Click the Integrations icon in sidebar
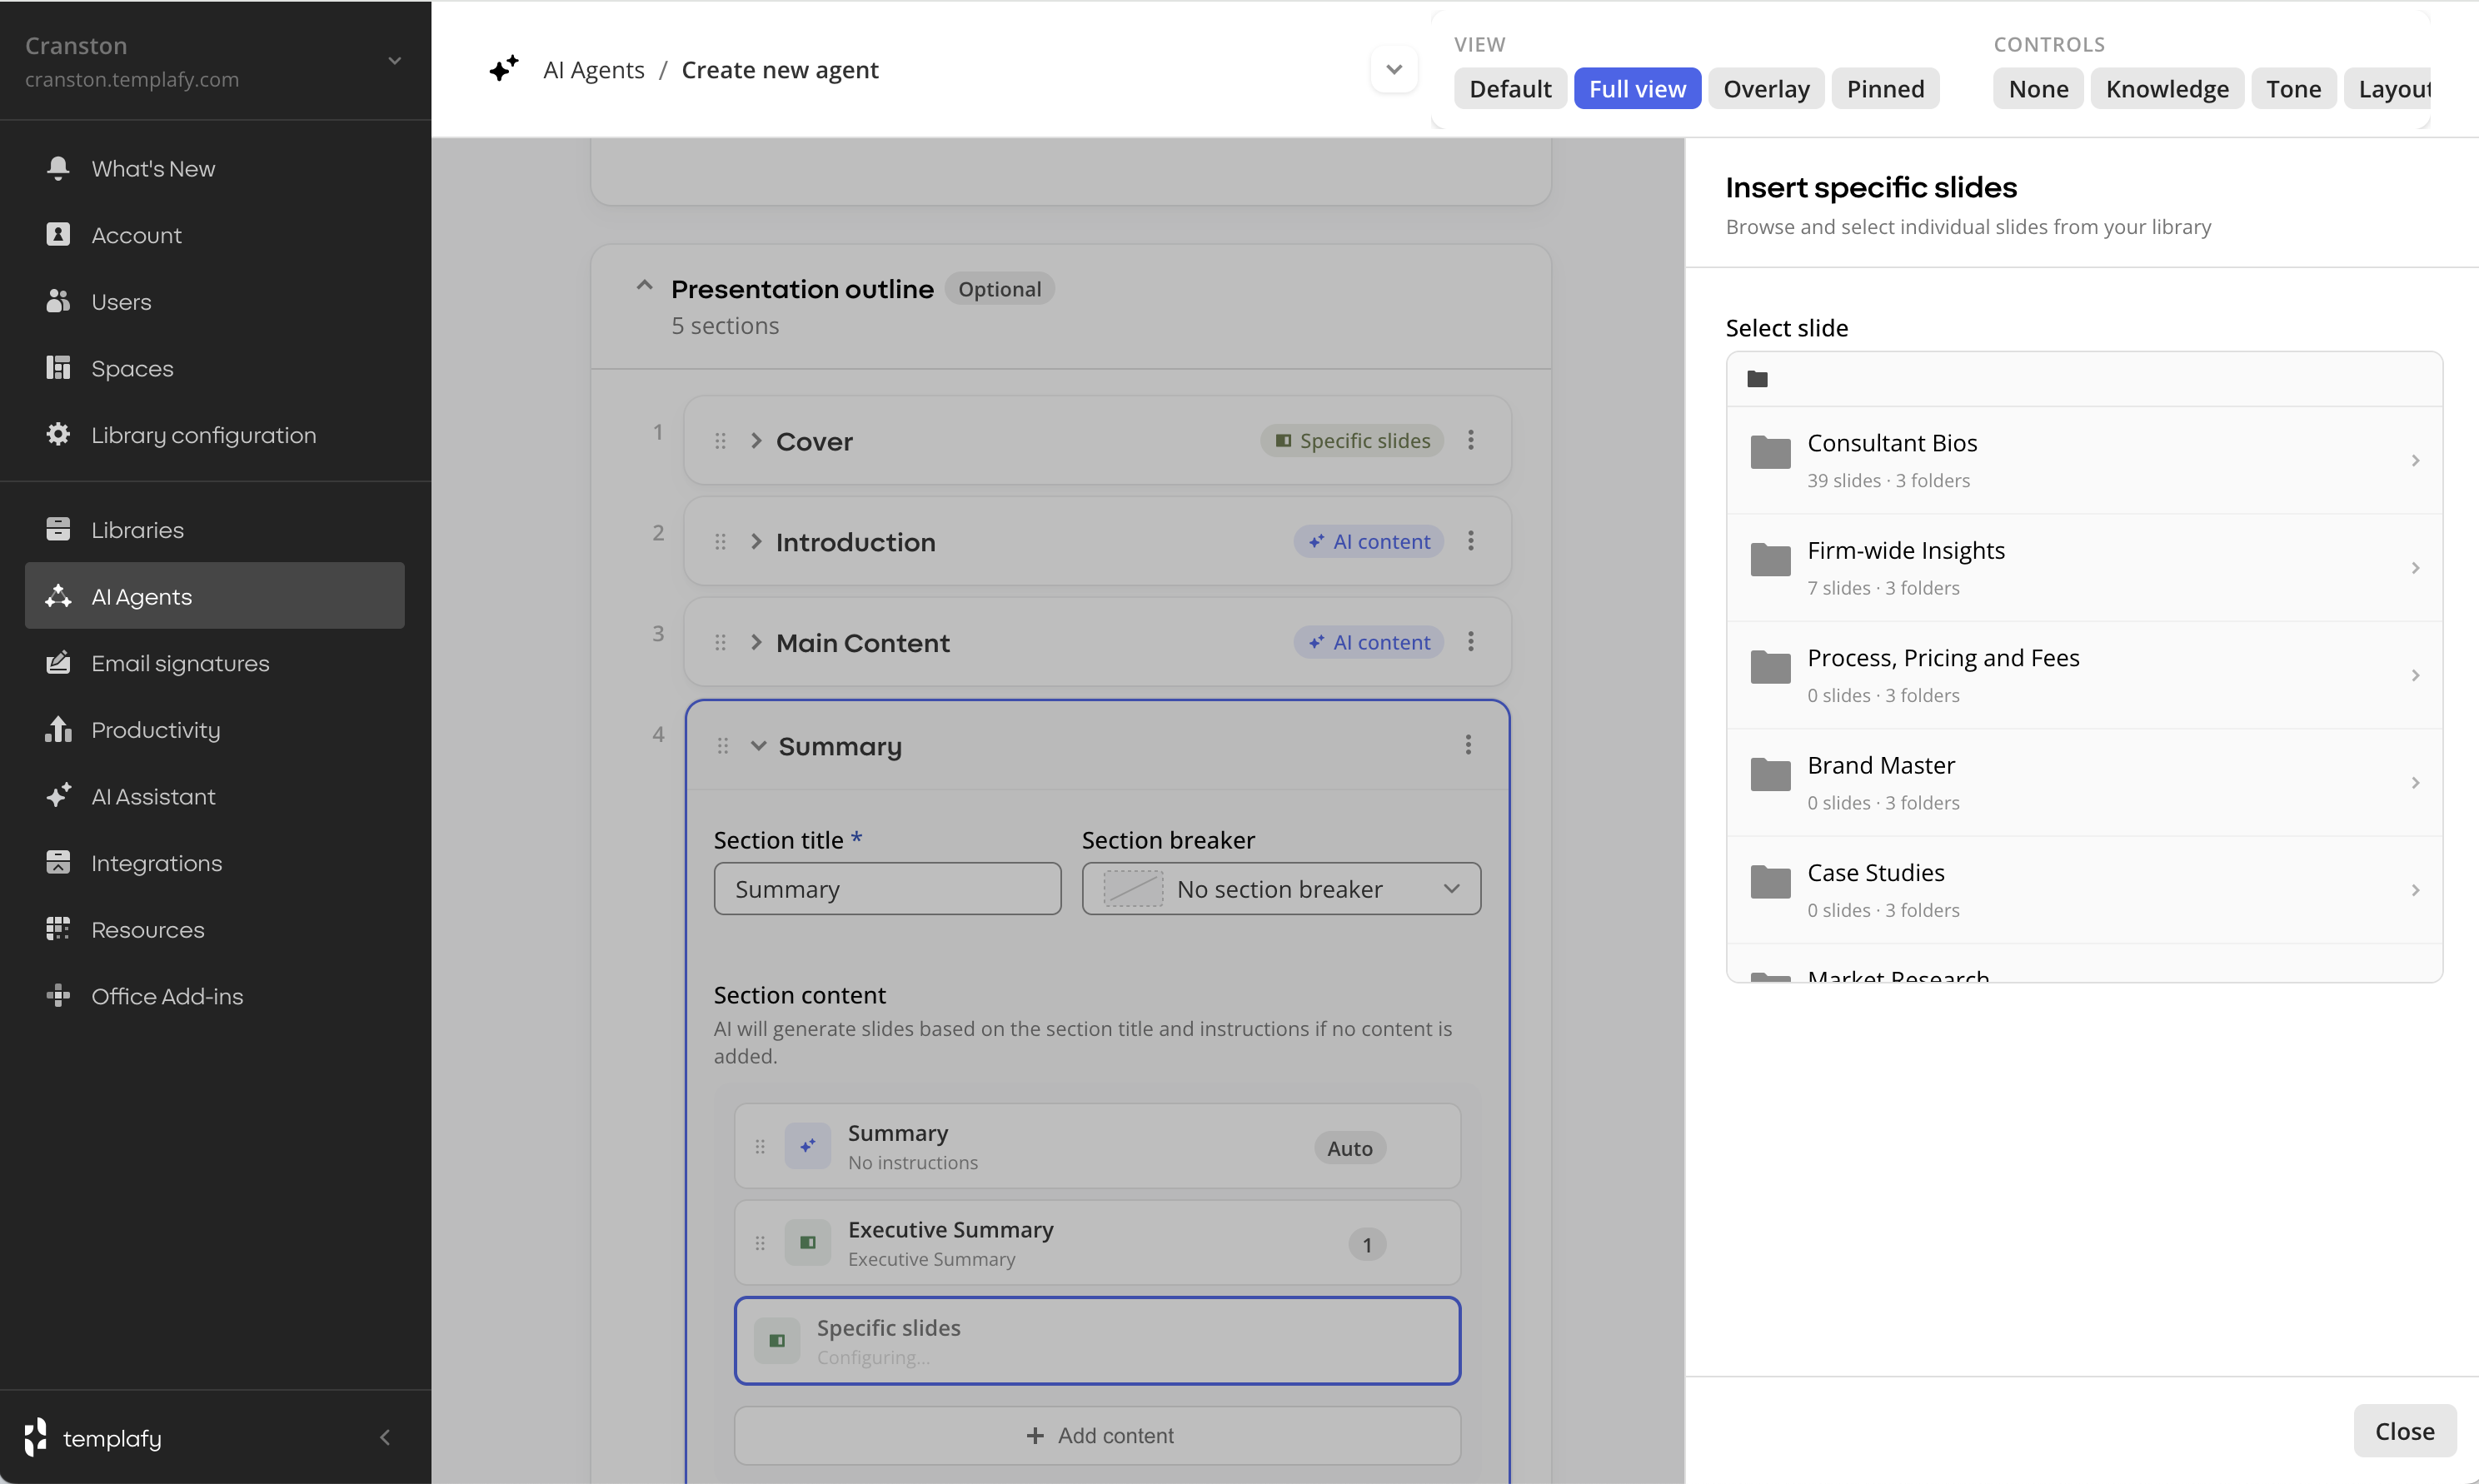Viewport: 2479px width, 1484px height. [58, 863]
